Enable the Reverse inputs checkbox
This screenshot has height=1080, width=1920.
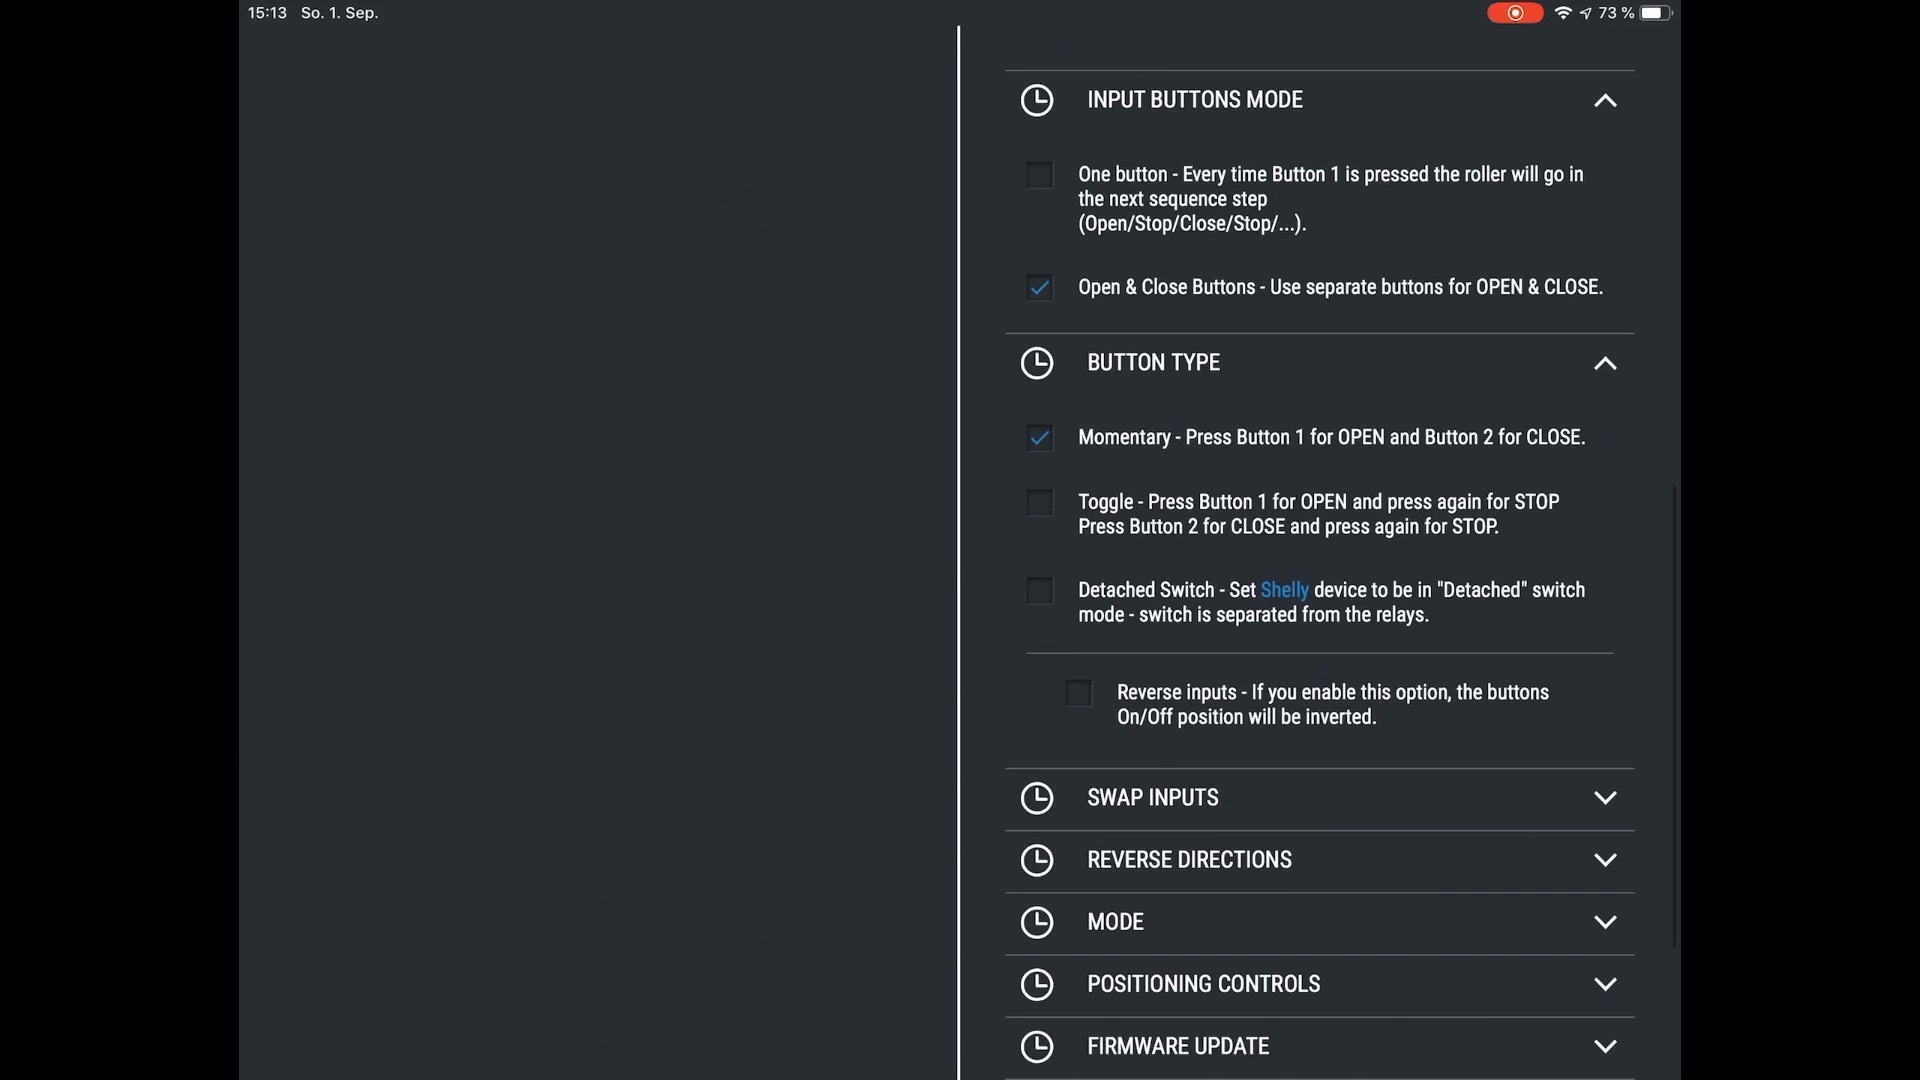coord(1079,693)
